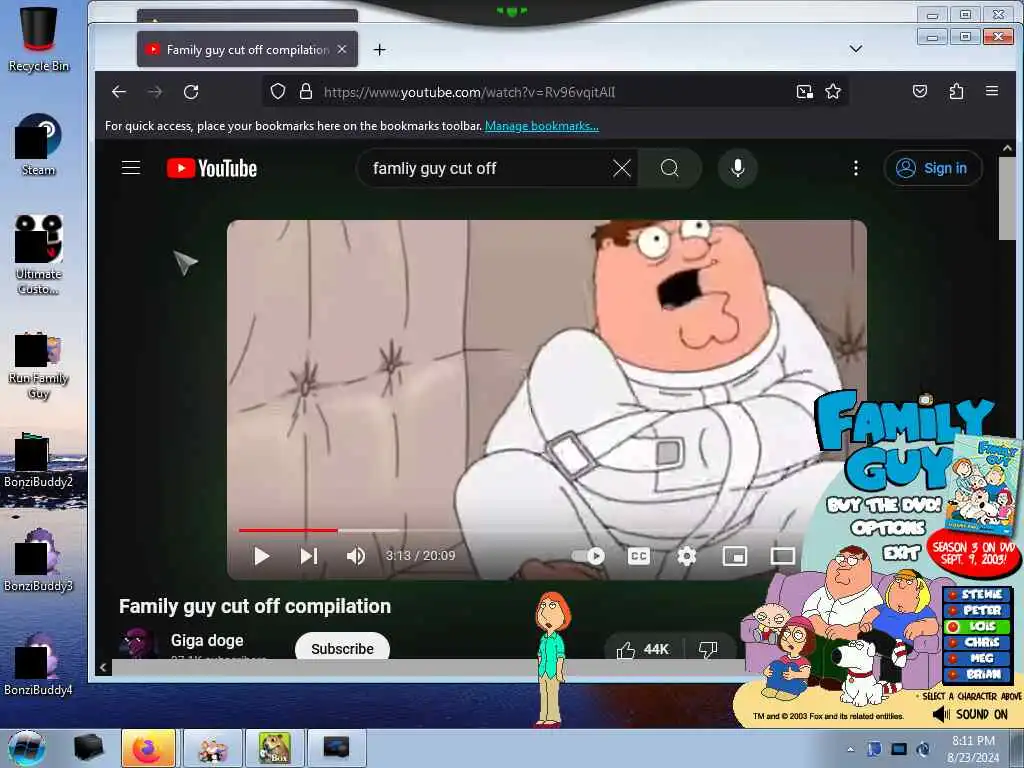Viewport: 1024px width, 768px height.
Task: Toggle SOUND ON speaker in widget
Action: tap(970, 714)
